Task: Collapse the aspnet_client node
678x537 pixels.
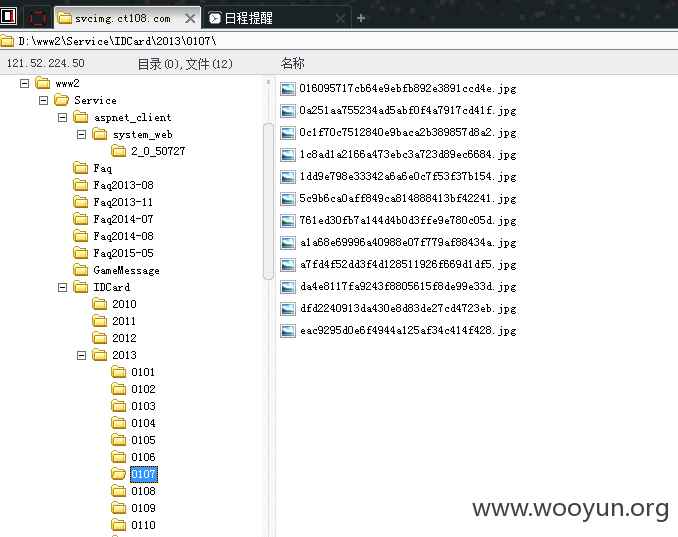Action: point(62,118)
